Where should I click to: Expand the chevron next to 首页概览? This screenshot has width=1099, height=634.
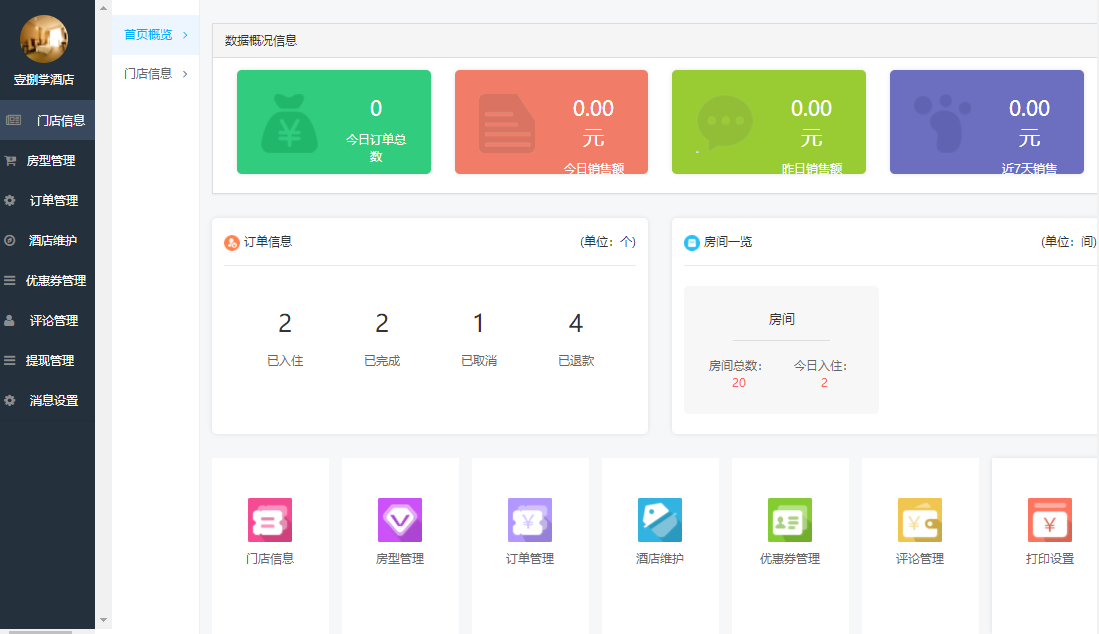pos(185,34)
